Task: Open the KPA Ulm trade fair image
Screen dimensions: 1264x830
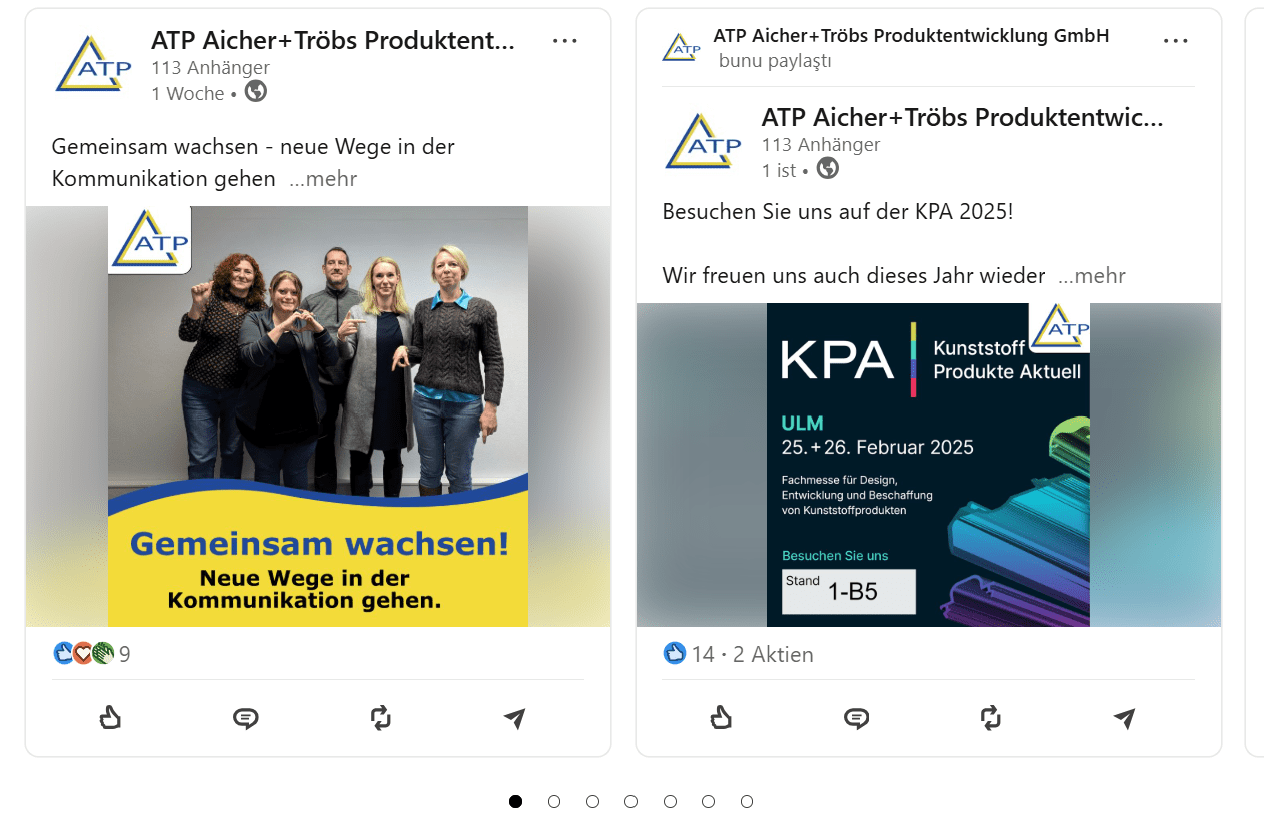Action: pos(929,465)
